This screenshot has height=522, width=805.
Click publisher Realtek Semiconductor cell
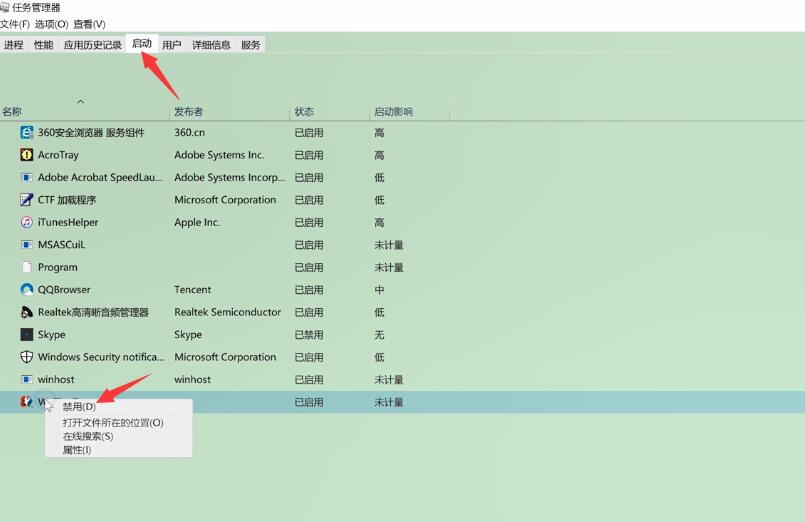pos(227,312)
